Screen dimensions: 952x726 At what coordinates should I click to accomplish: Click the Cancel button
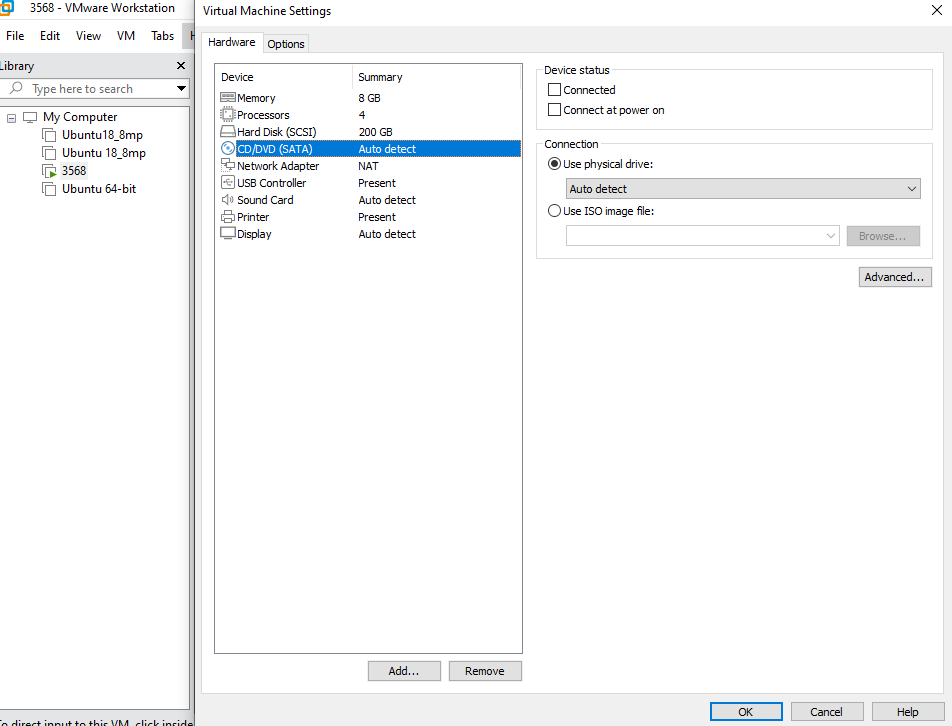tap(826, 711)
